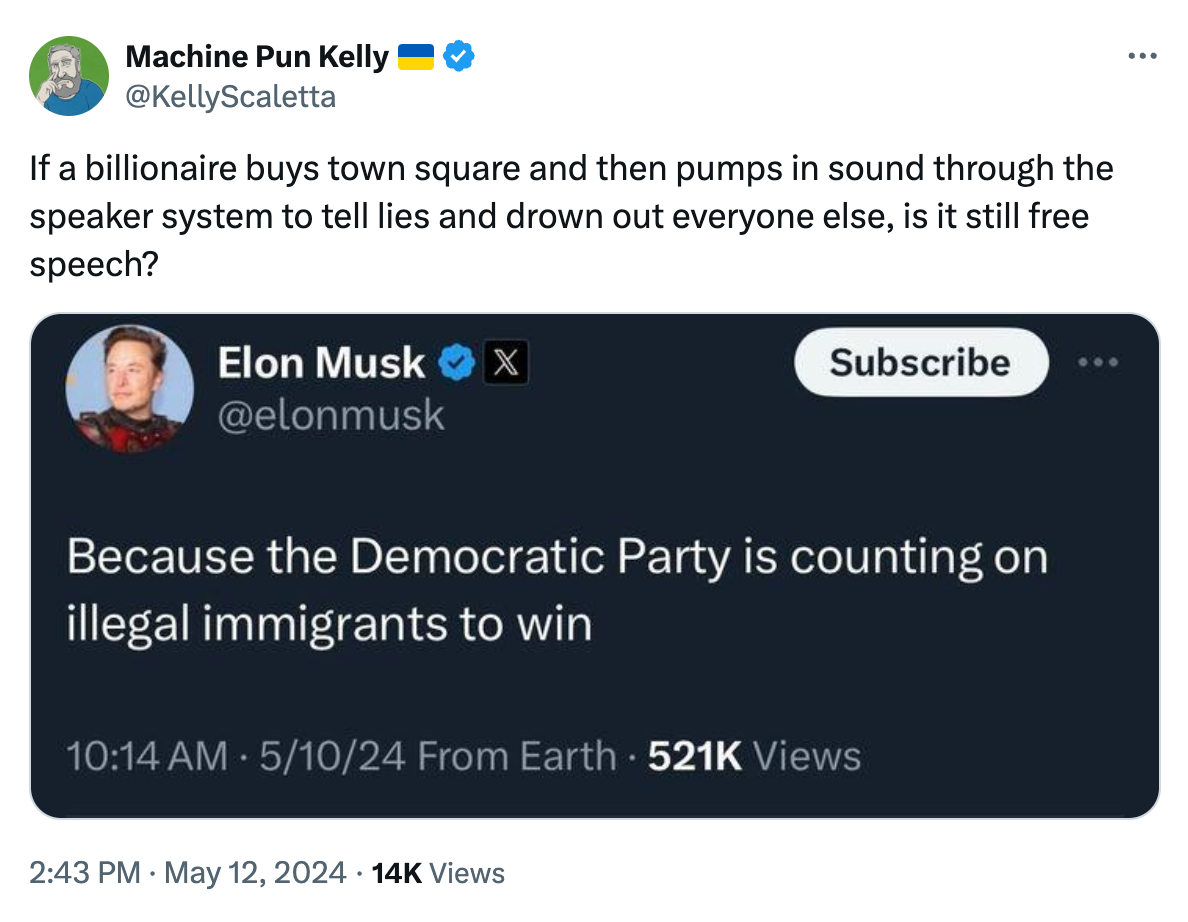Click the Elon Musk display name

tap(321, 363)
